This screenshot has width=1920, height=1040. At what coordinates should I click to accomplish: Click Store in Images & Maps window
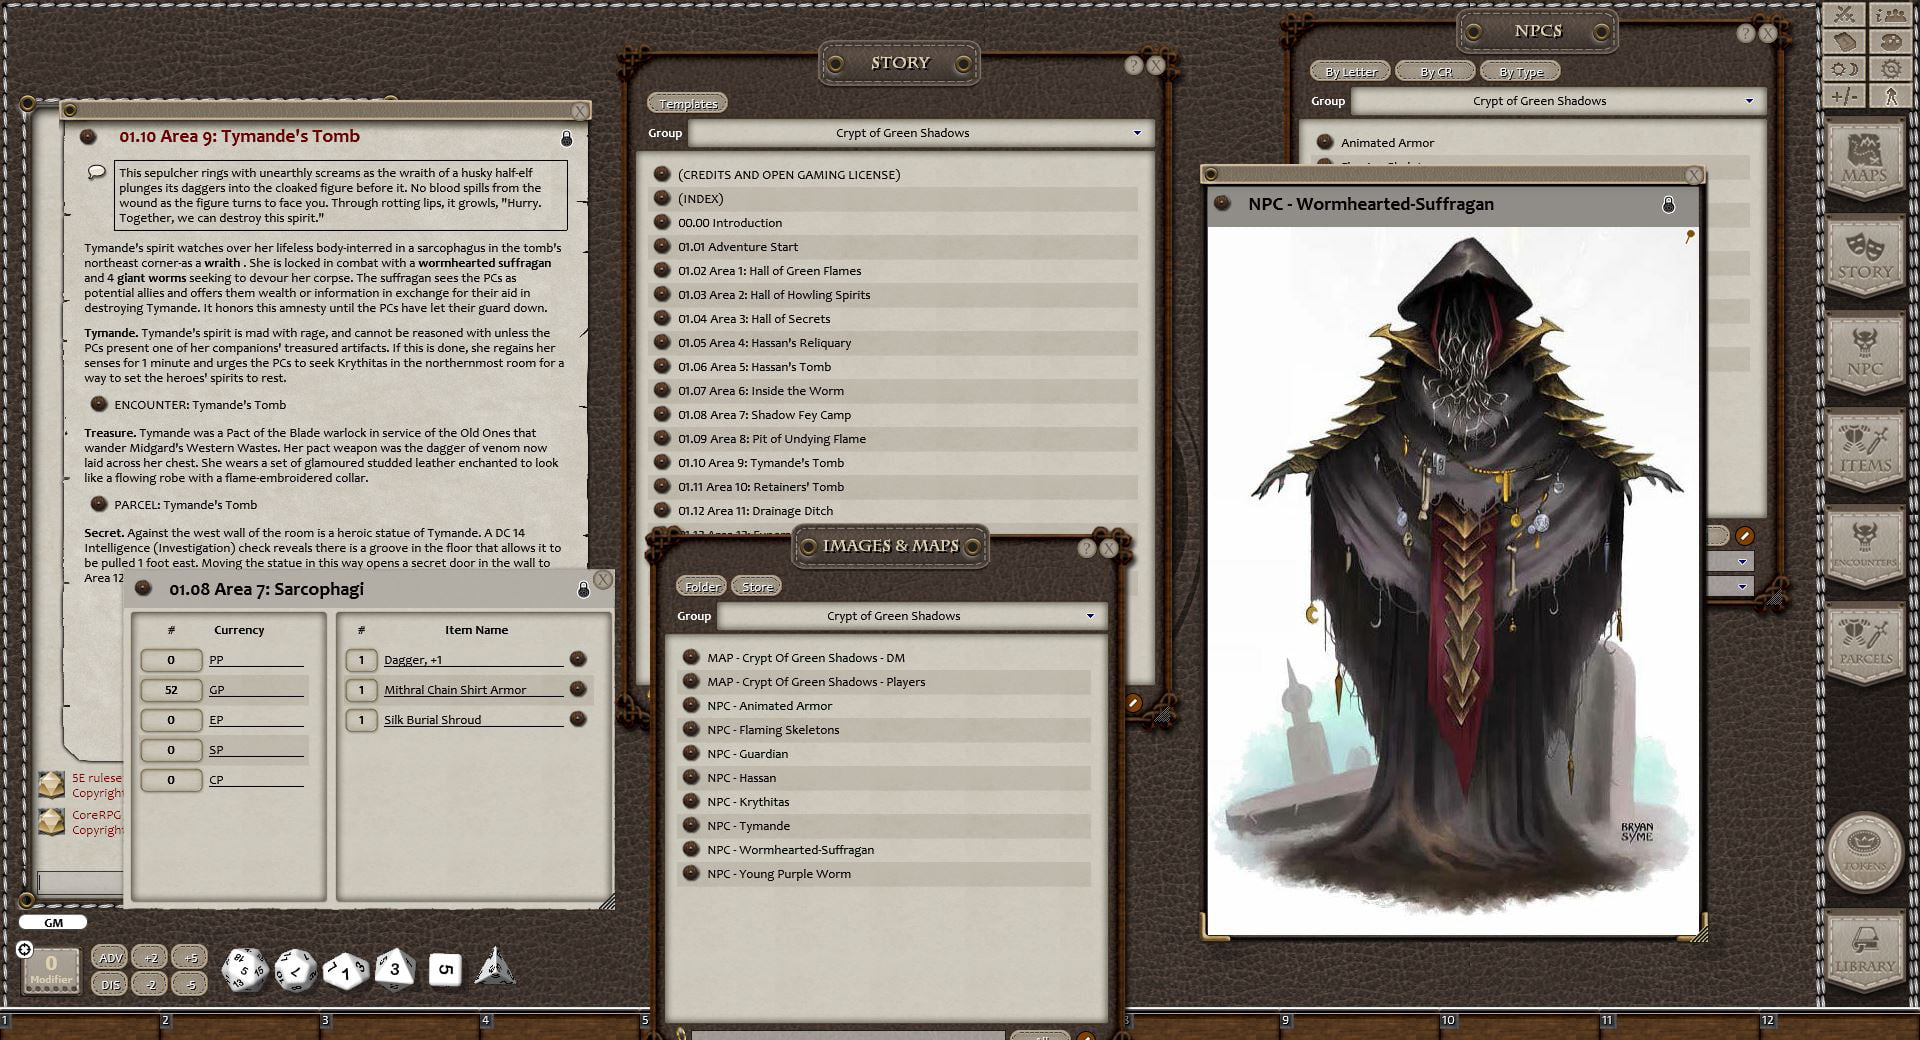(757, 587)
